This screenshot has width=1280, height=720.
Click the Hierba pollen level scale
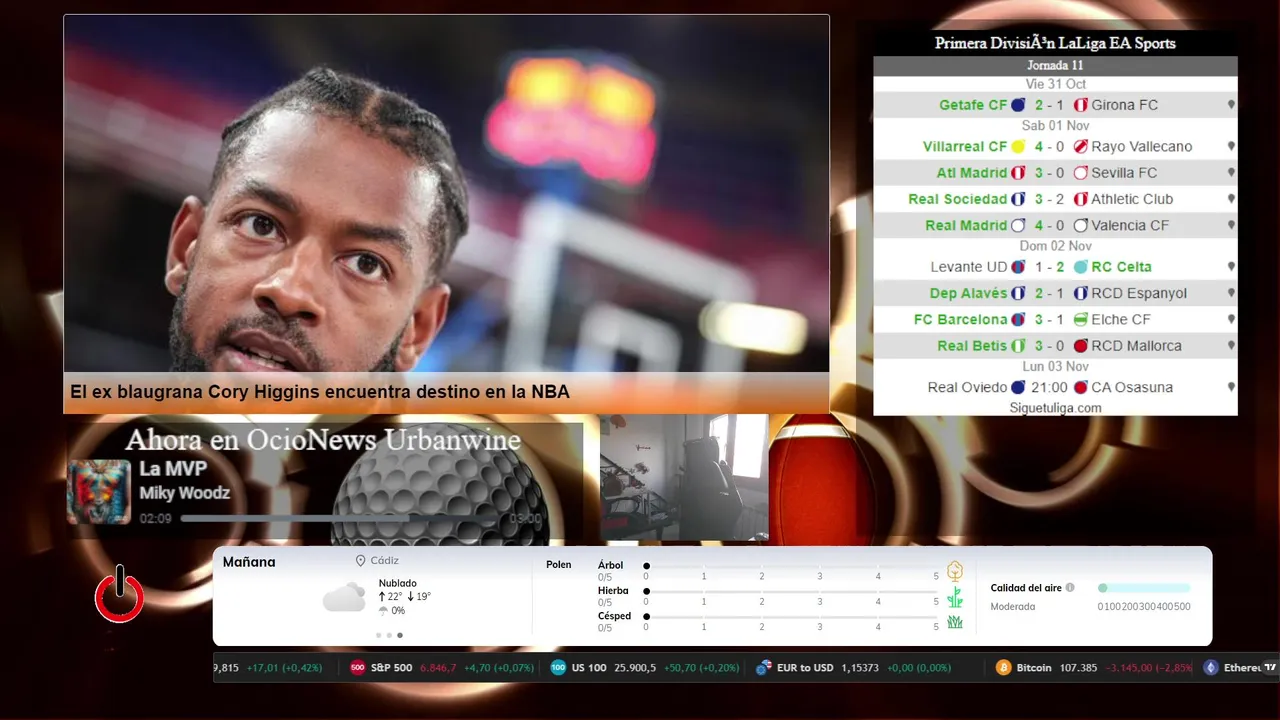coord(791,594)
